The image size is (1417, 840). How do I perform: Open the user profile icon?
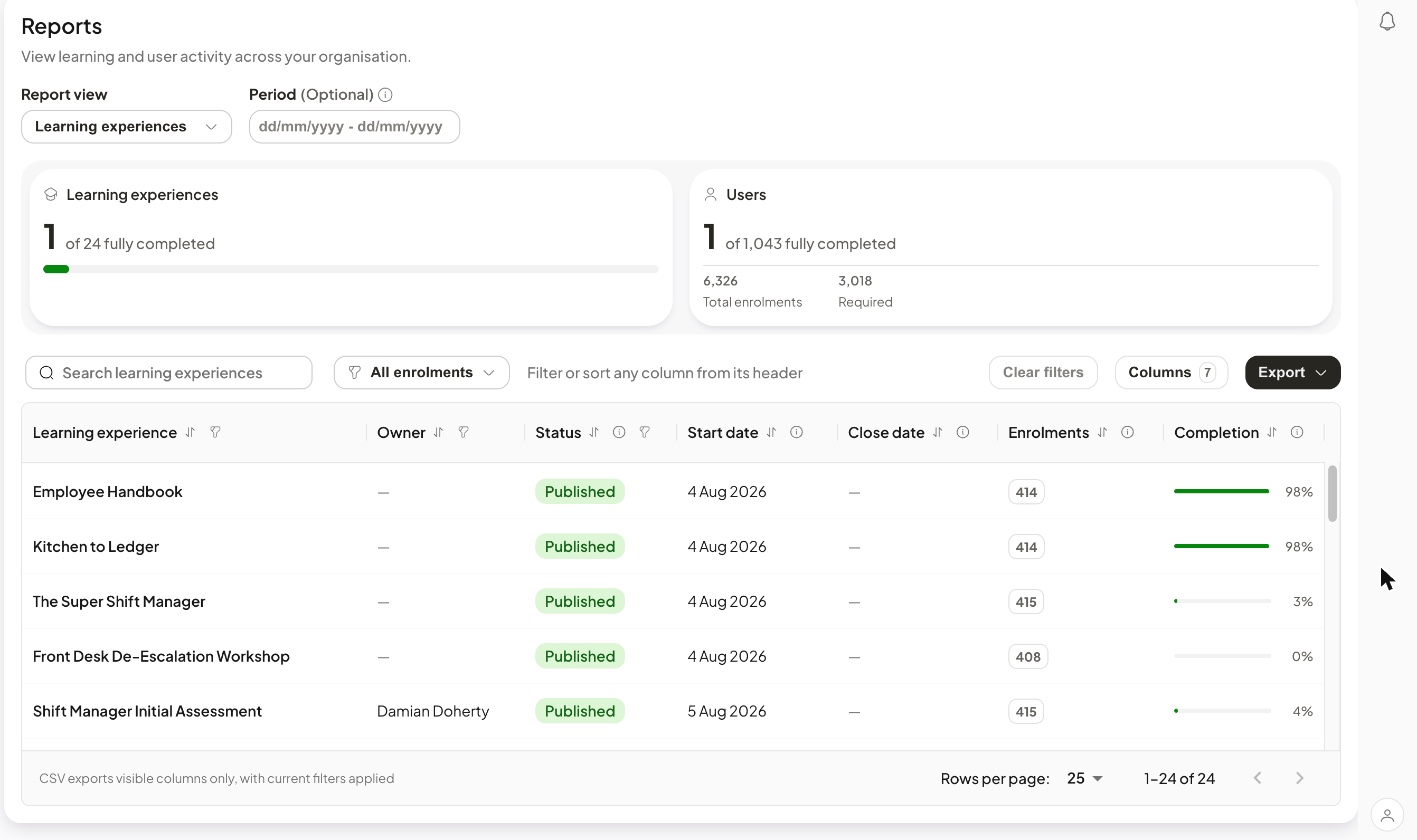click(x=1387, y=815)
